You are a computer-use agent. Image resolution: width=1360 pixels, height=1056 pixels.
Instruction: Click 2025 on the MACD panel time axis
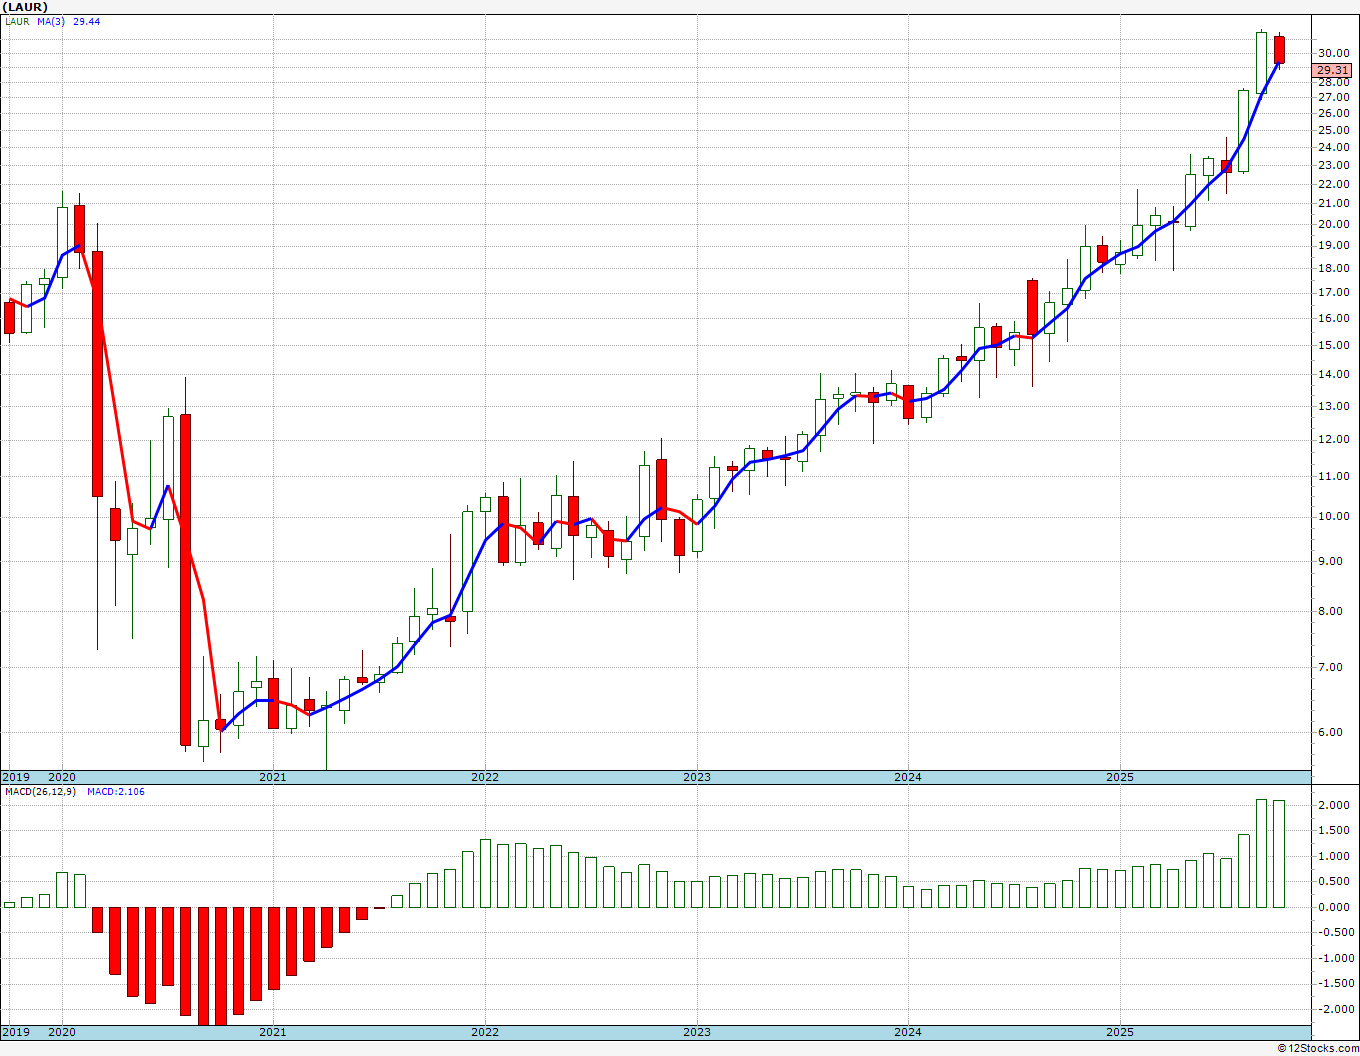[x=1120, y=1032]
